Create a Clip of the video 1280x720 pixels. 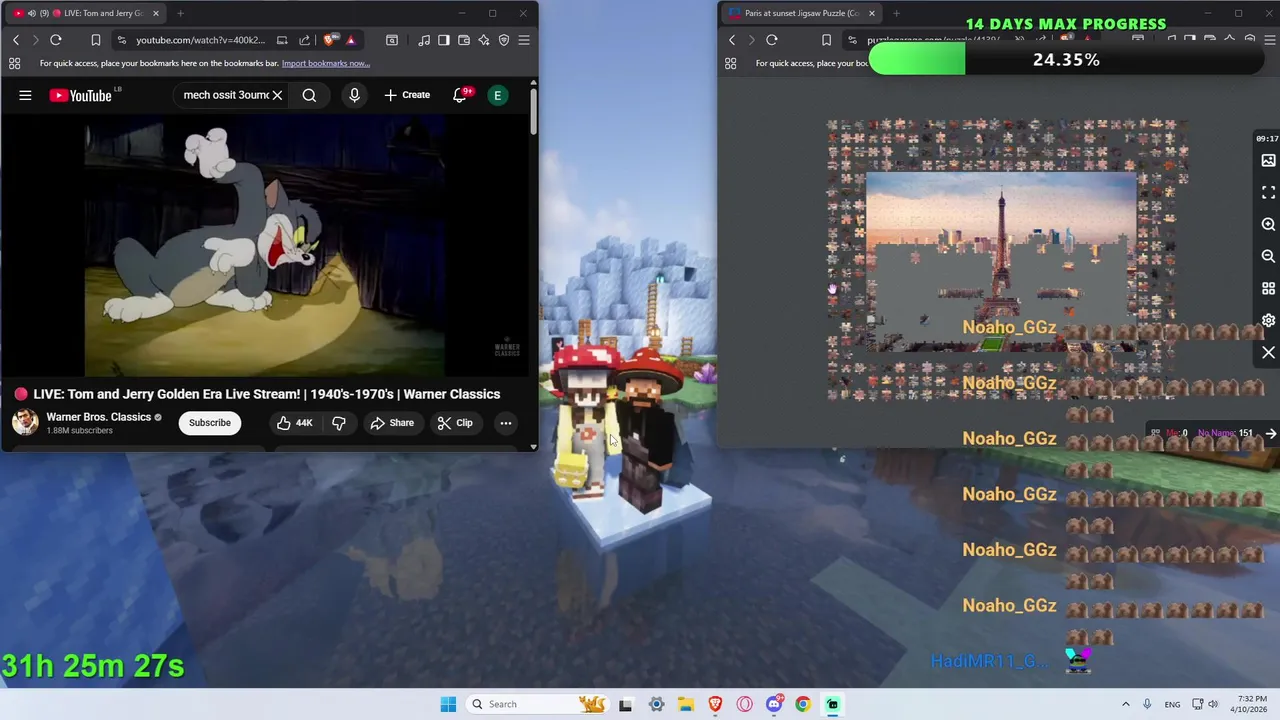tap(455, 423)
